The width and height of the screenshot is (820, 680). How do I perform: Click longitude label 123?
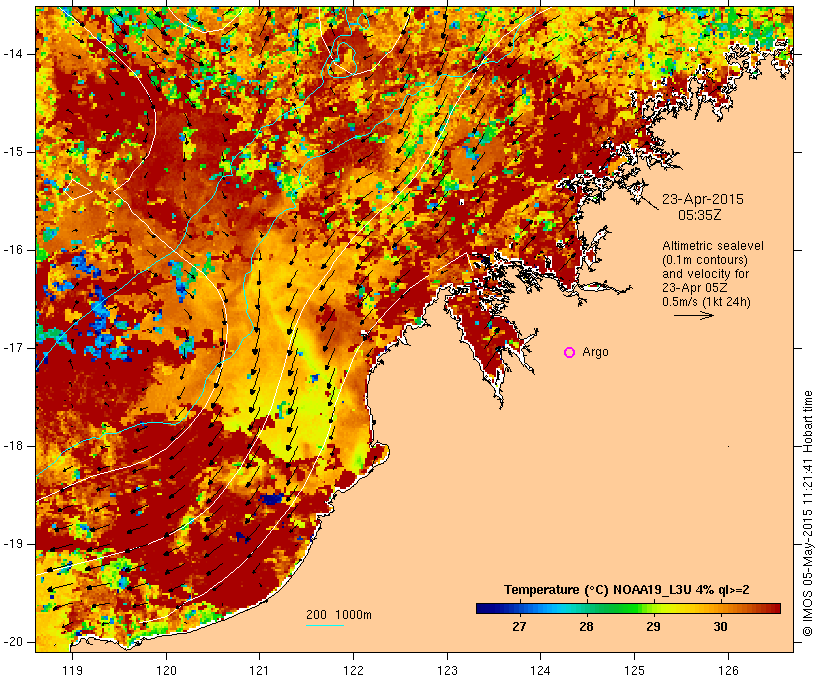point(447,671)
